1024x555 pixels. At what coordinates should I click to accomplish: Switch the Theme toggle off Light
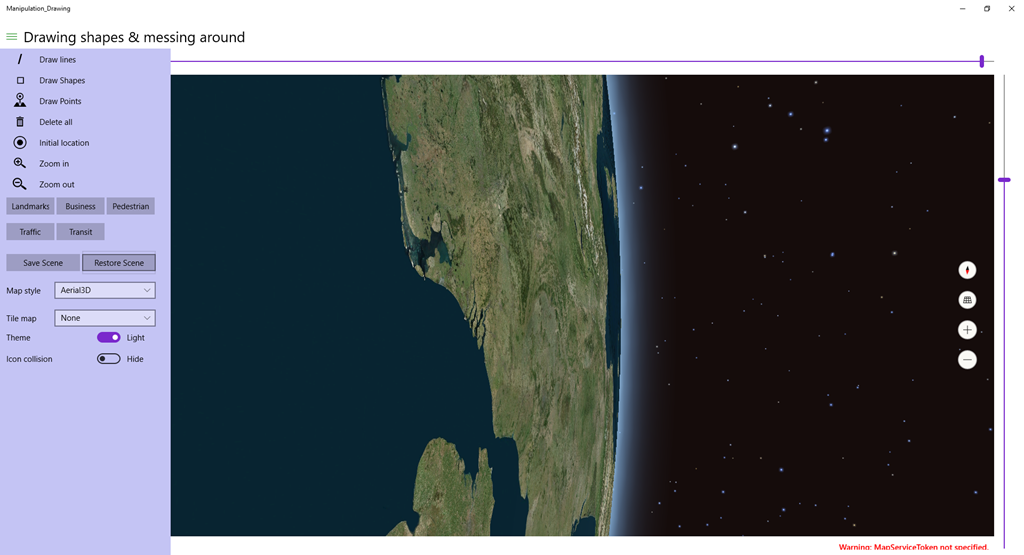point(108,338)
